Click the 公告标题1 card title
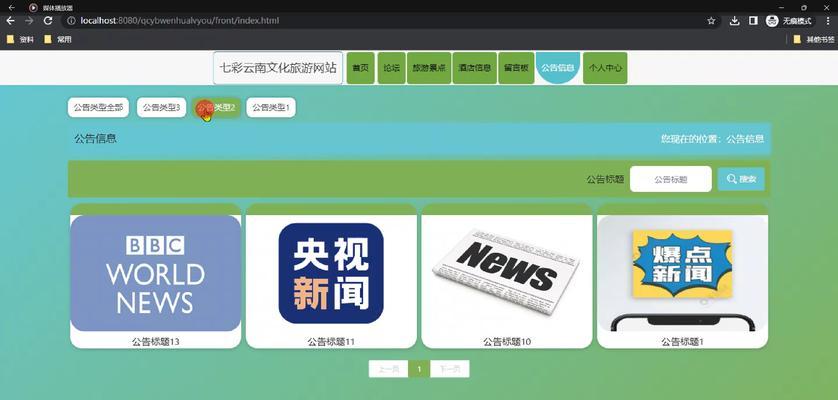This screenshot has width=838, height=400. tap(682, 342)
